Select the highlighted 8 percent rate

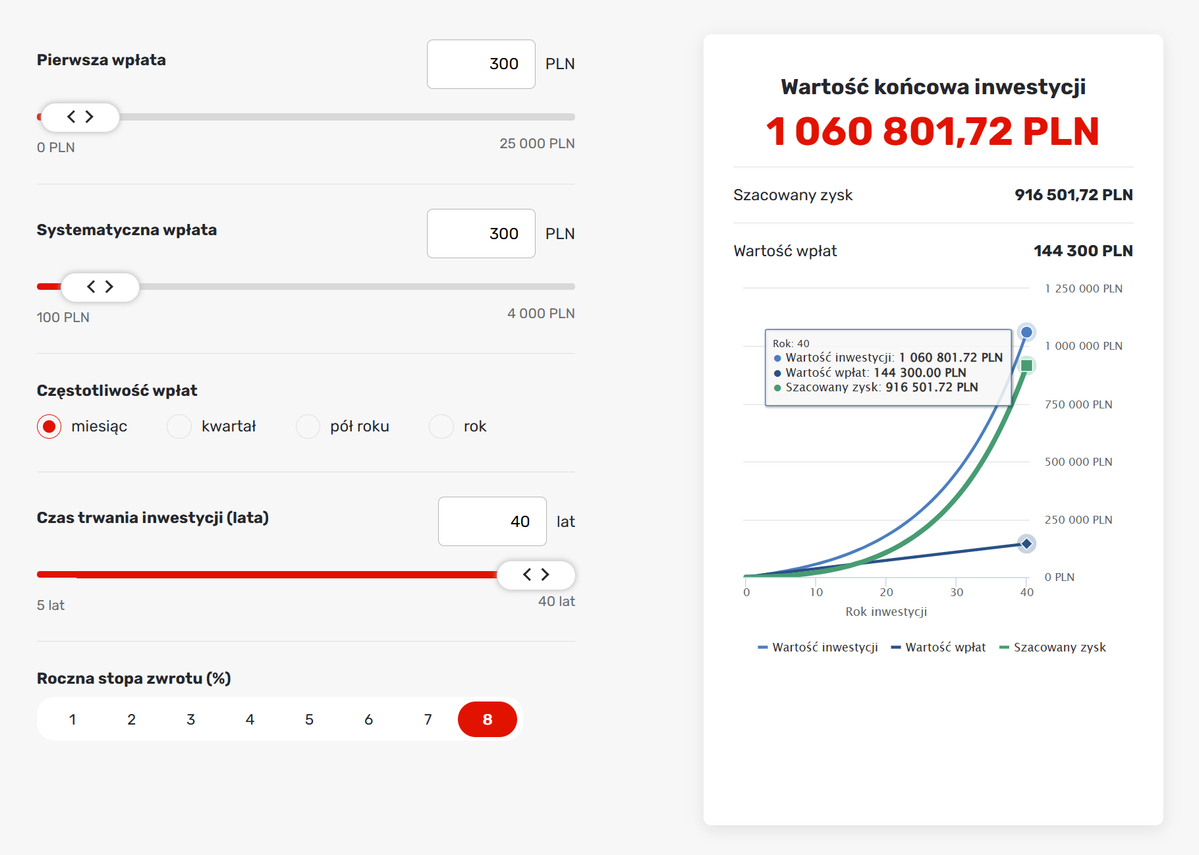tap(487, 720)
